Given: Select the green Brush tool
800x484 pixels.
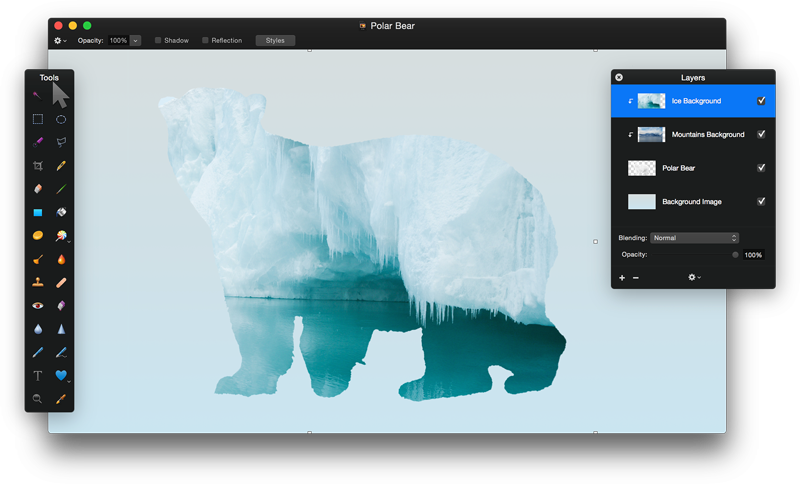Looking at the screenshot, I should 61,189.
